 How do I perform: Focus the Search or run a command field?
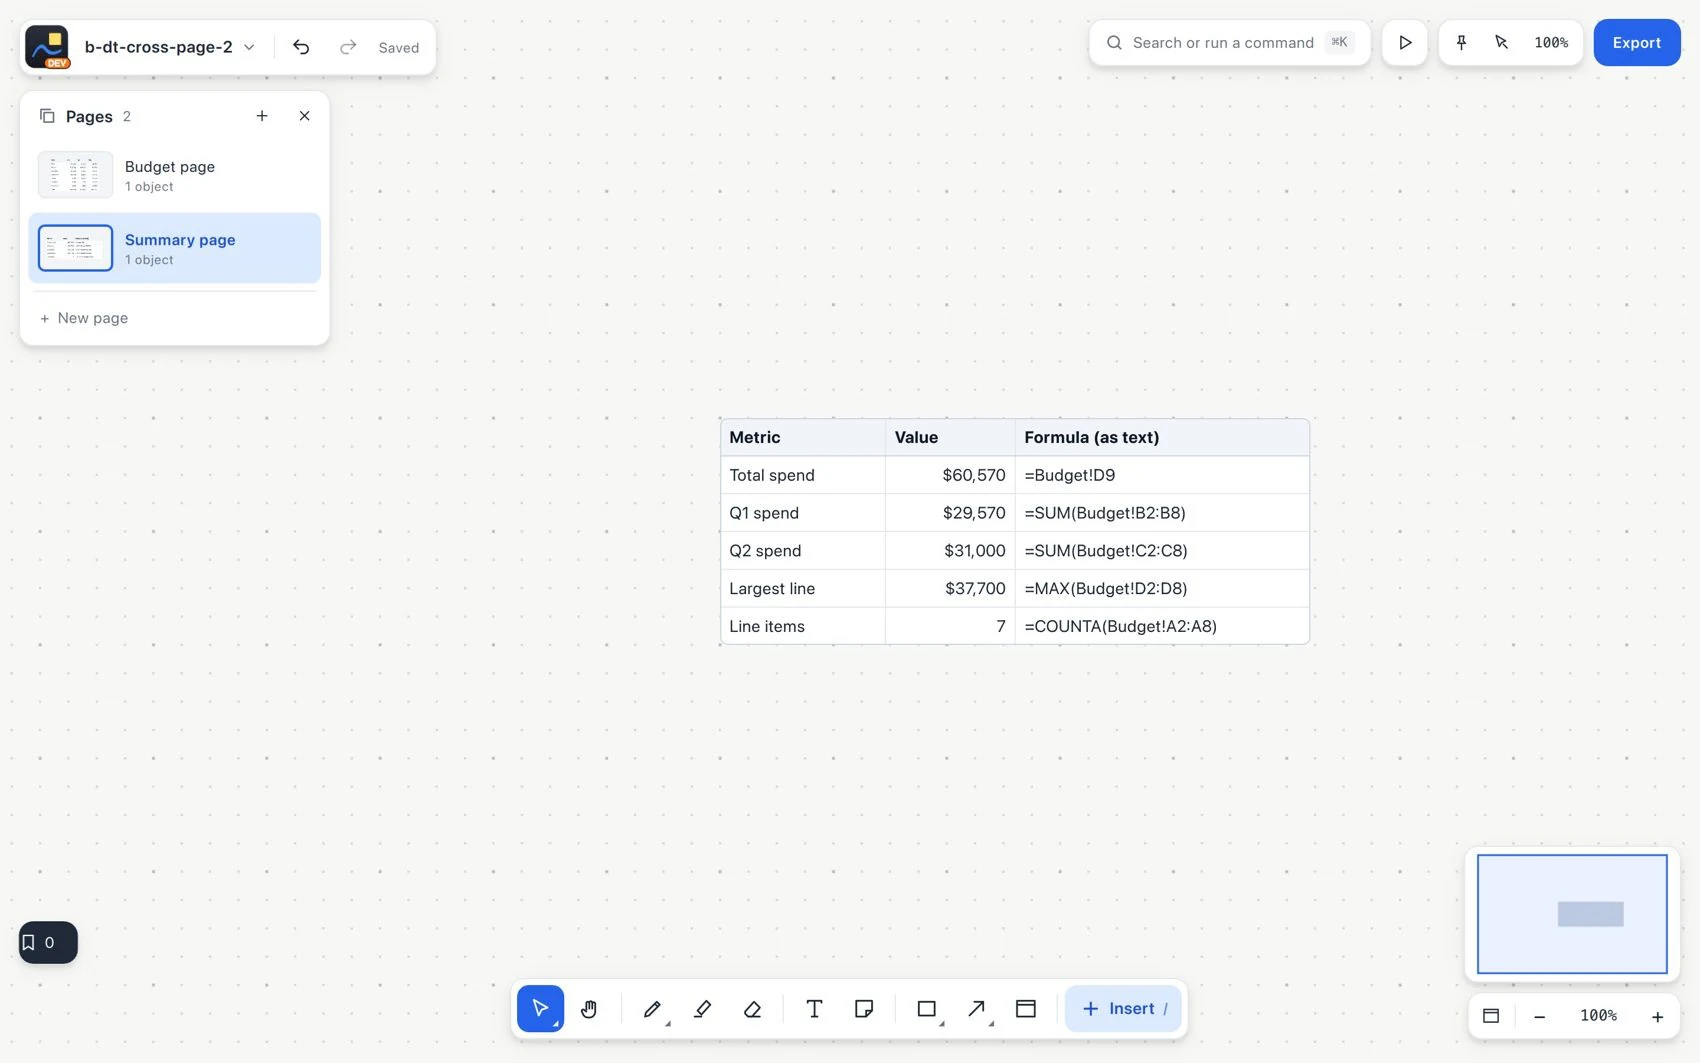pos(1229,42)
